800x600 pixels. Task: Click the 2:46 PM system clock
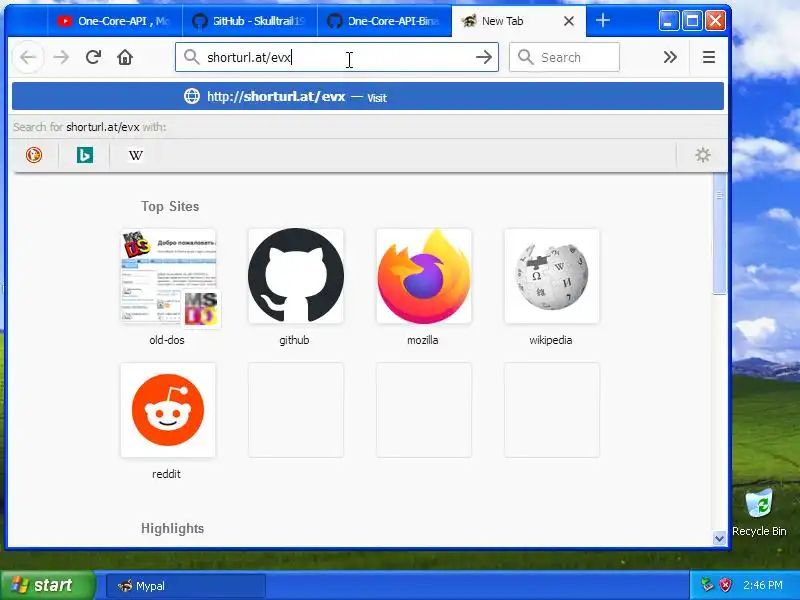(763, 585)
